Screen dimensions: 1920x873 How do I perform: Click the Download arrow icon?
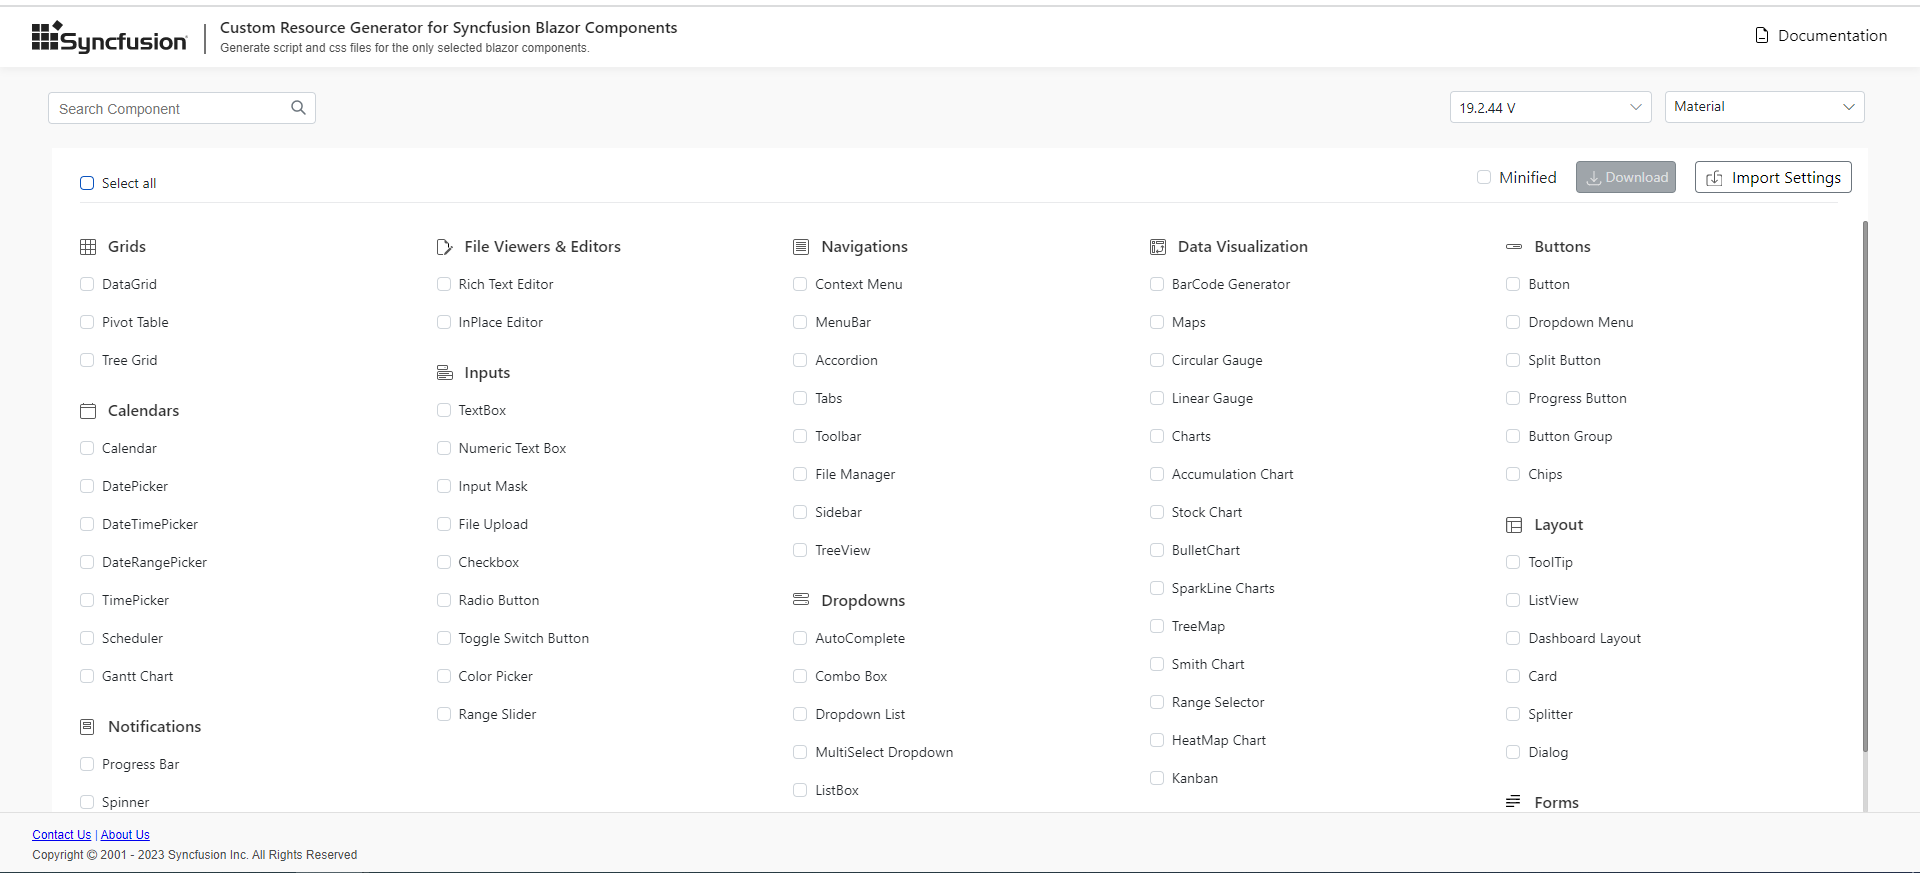tap(1593, 178)
